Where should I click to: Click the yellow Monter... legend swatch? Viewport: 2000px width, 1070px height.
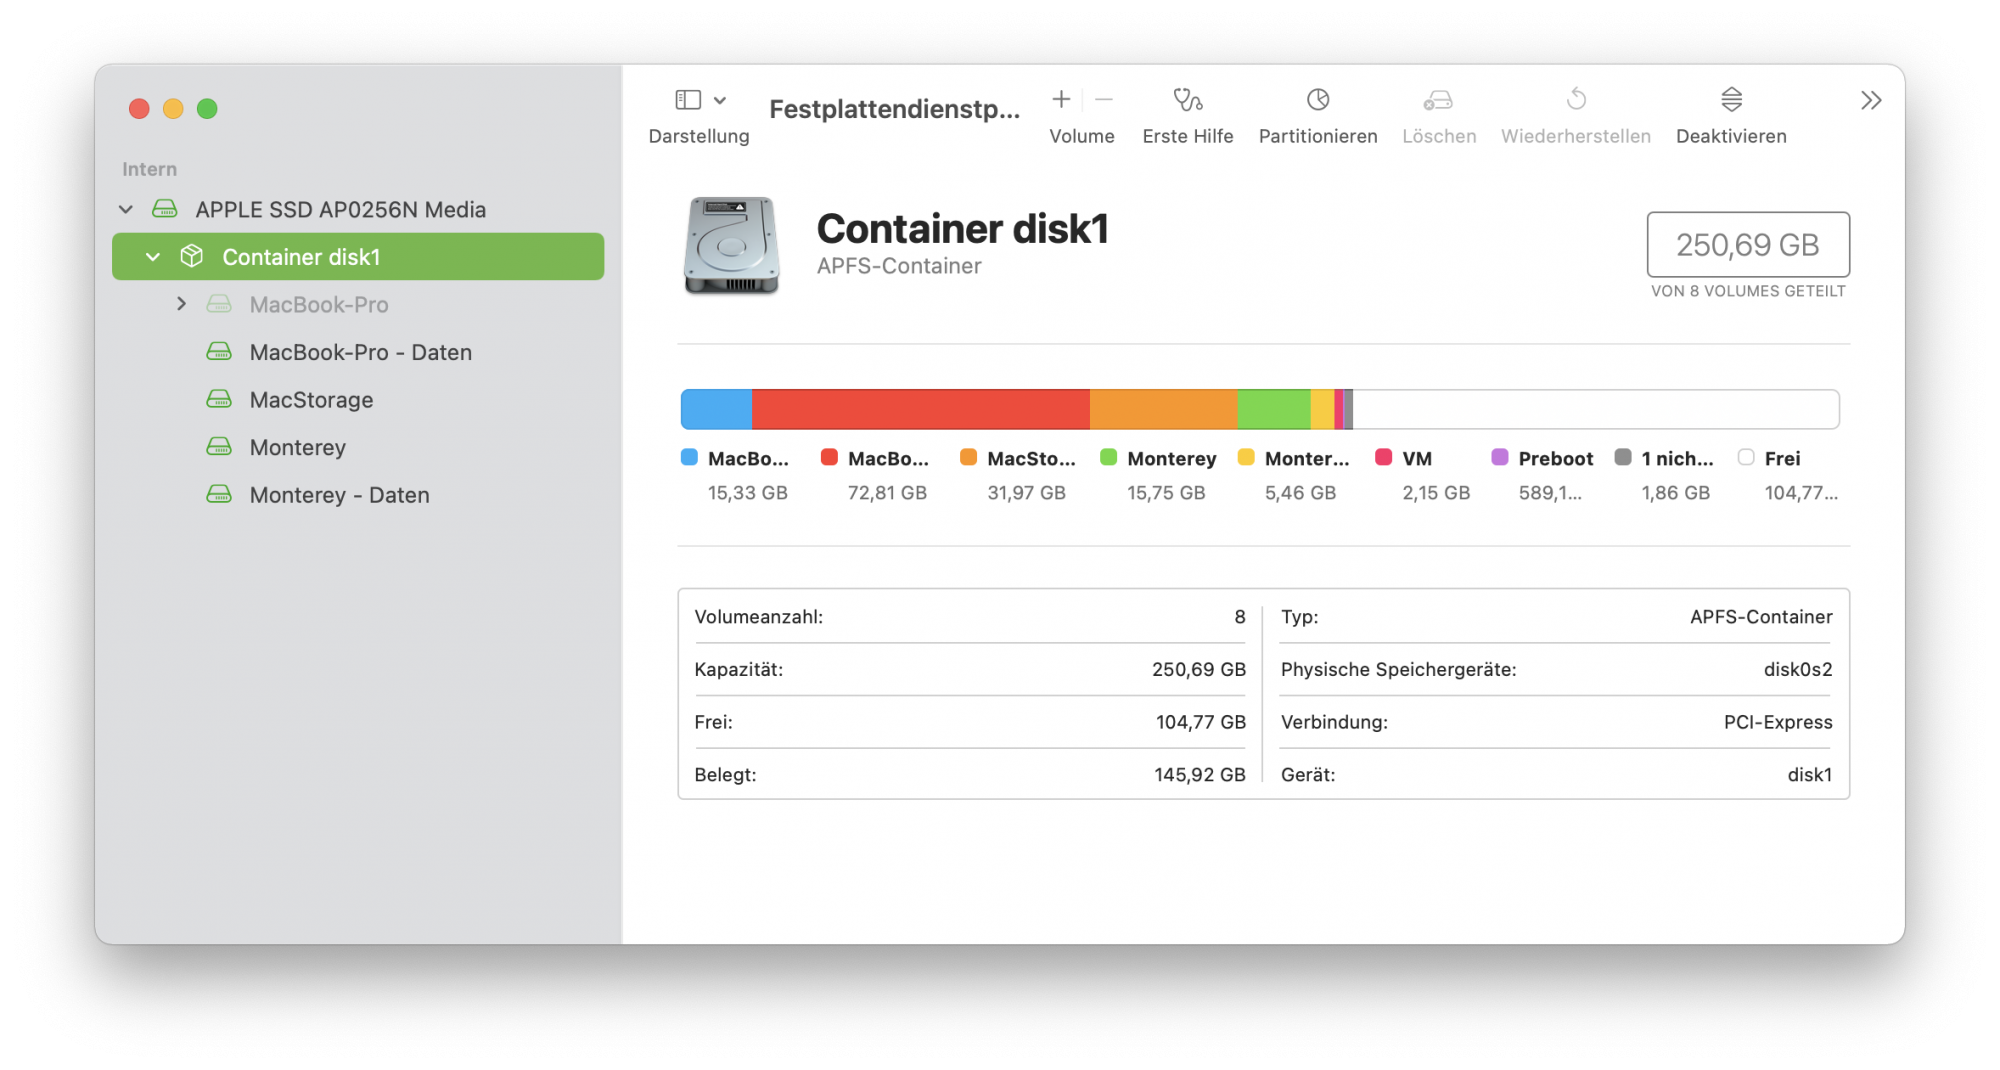click(x=1246, y=457)
